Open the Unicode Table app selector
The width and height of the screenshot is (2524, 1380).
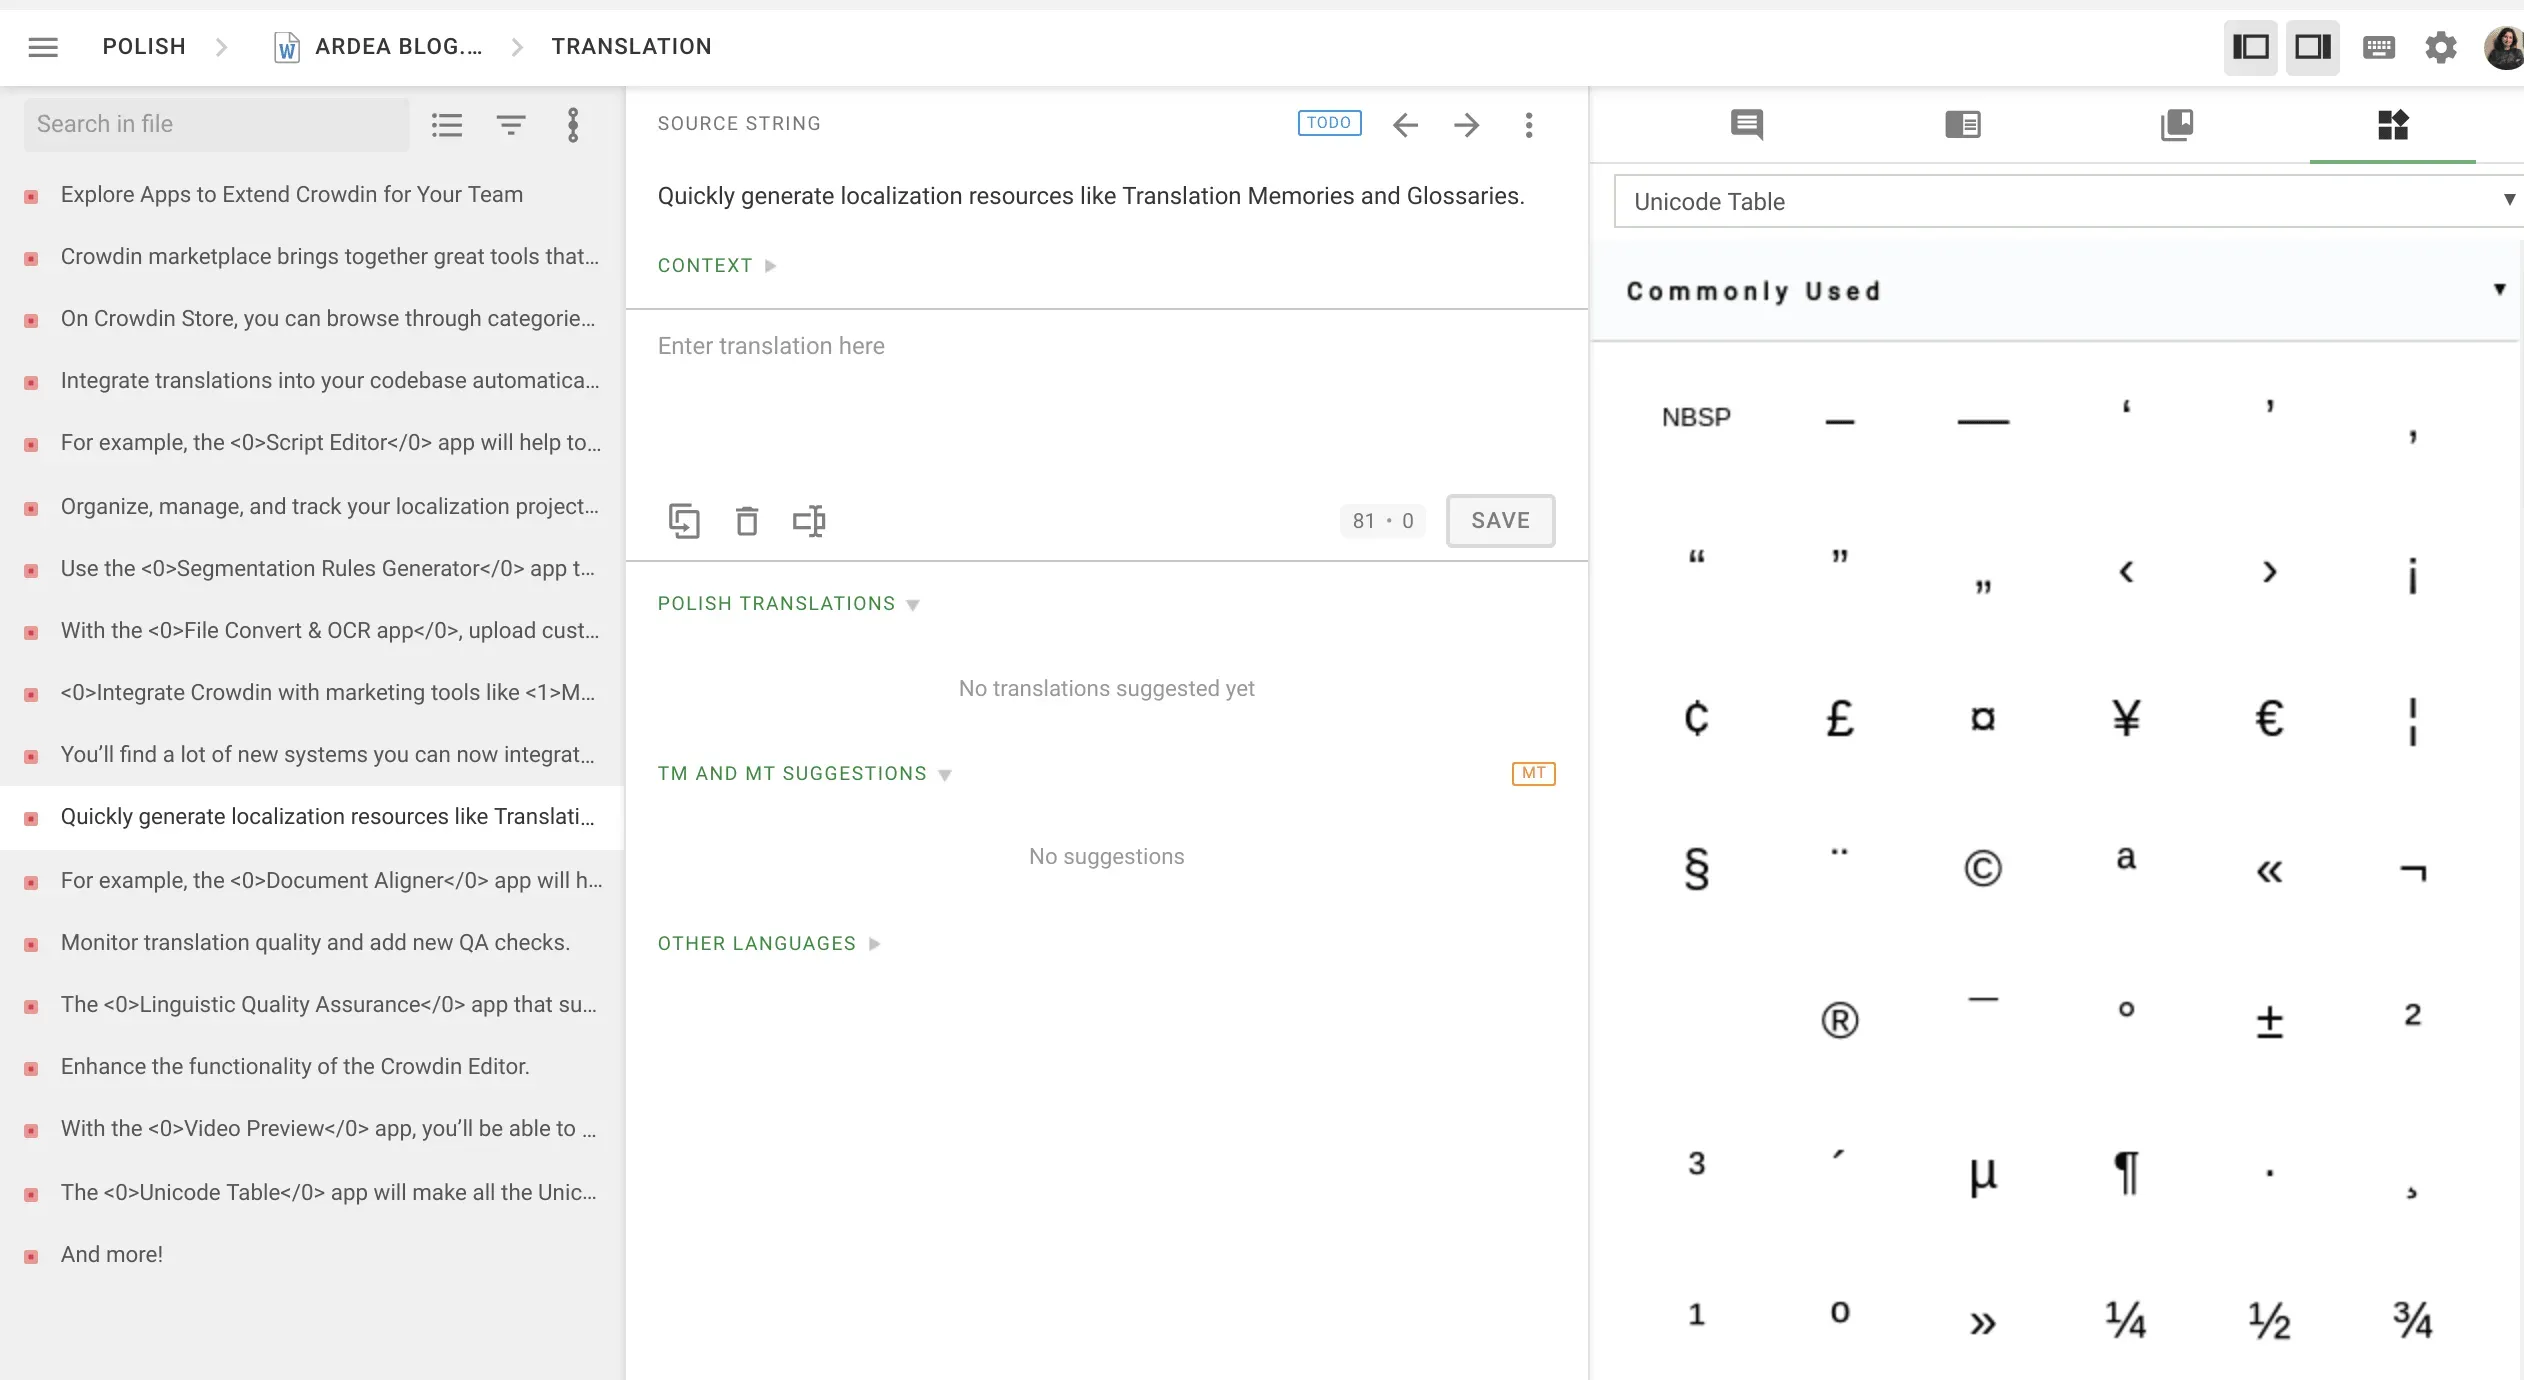[x=2065, y=201]
